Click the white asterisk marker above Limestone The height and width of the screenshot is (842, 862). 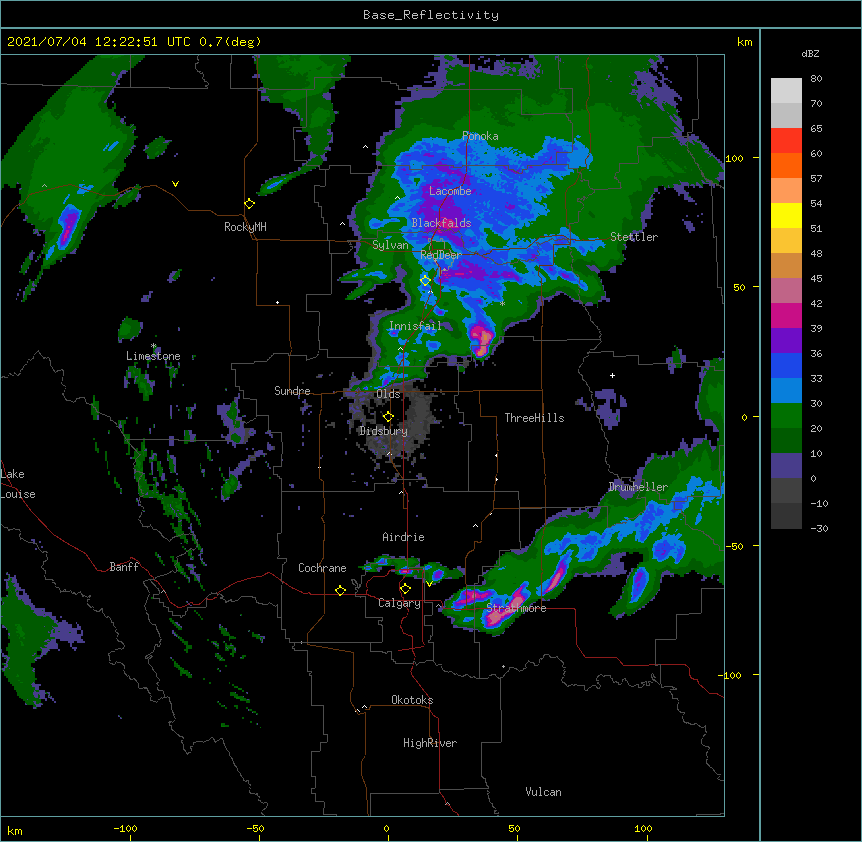[154, 346]
